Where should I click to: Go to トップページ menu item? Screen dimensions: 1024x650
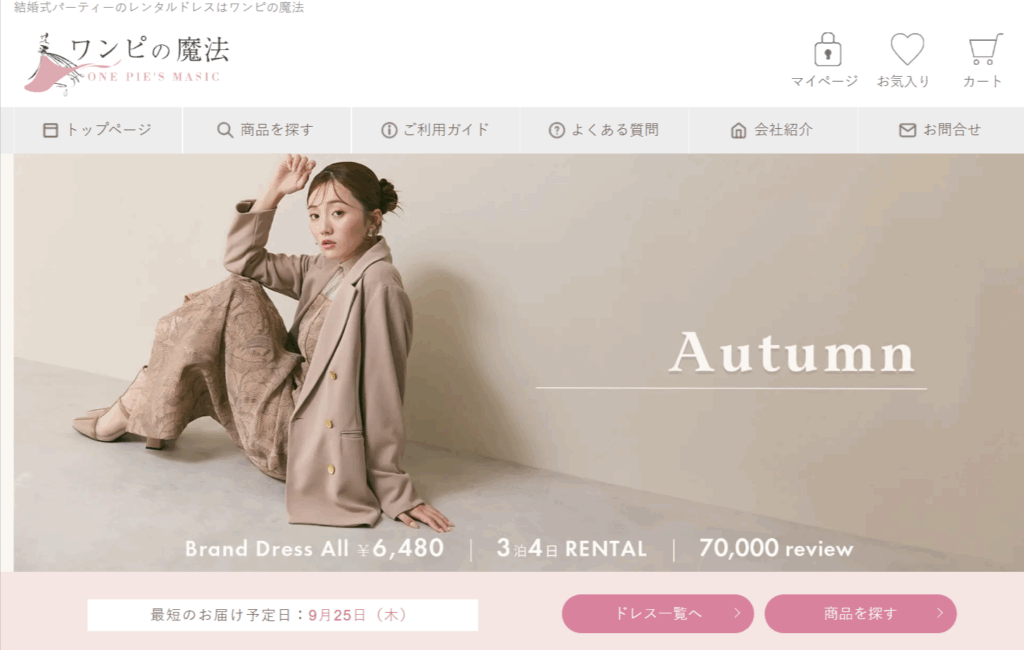[x=98, y=130]
